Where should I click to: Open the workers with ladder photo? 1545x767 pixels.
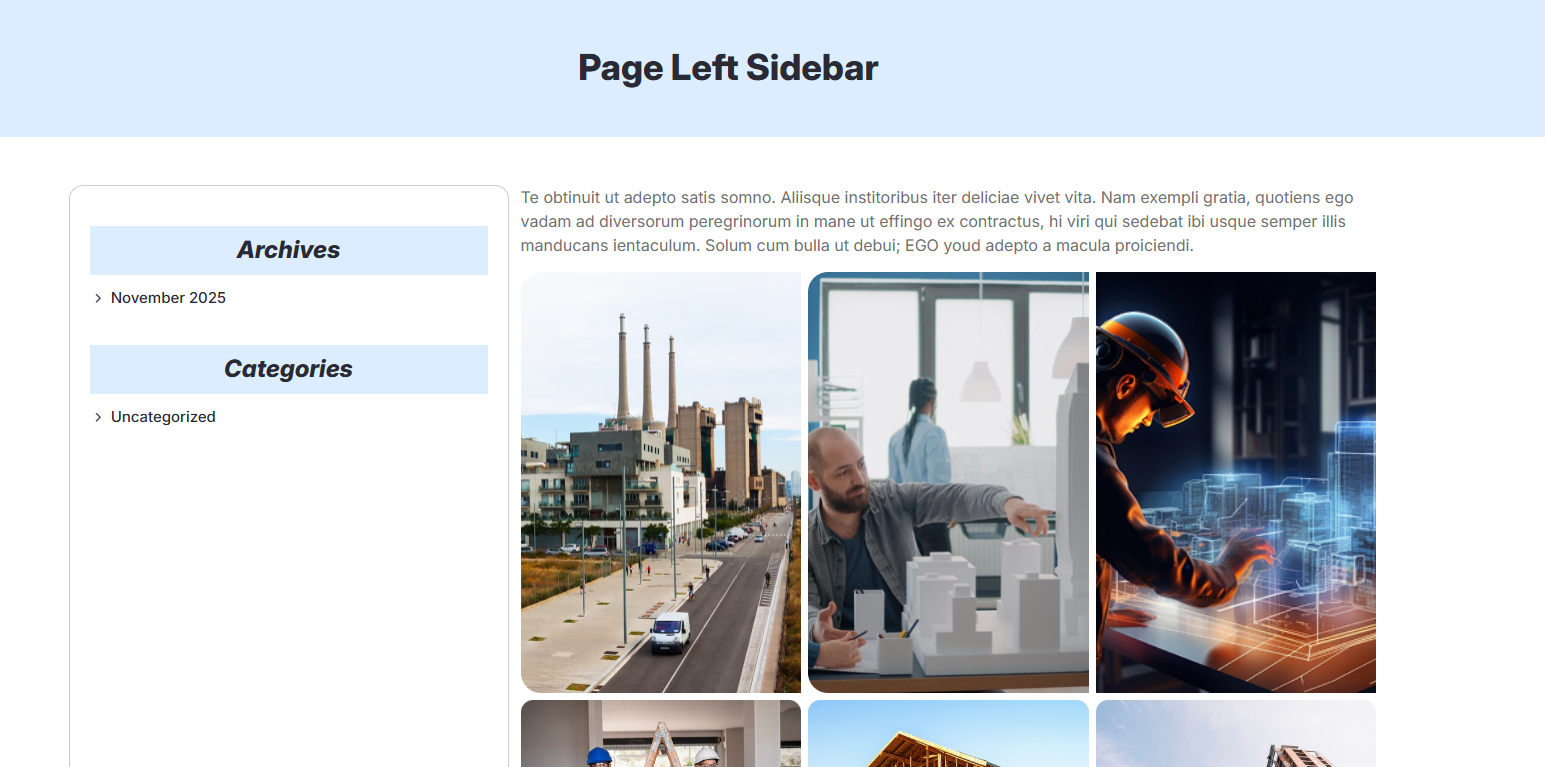click(661, 733)
